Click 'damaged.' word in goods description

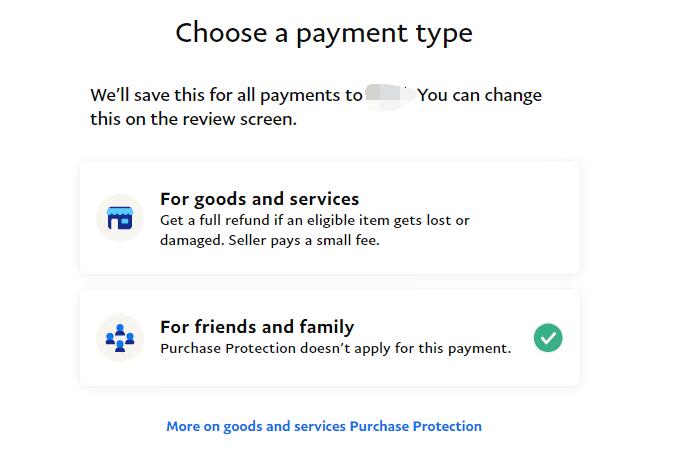coord(192,240)
